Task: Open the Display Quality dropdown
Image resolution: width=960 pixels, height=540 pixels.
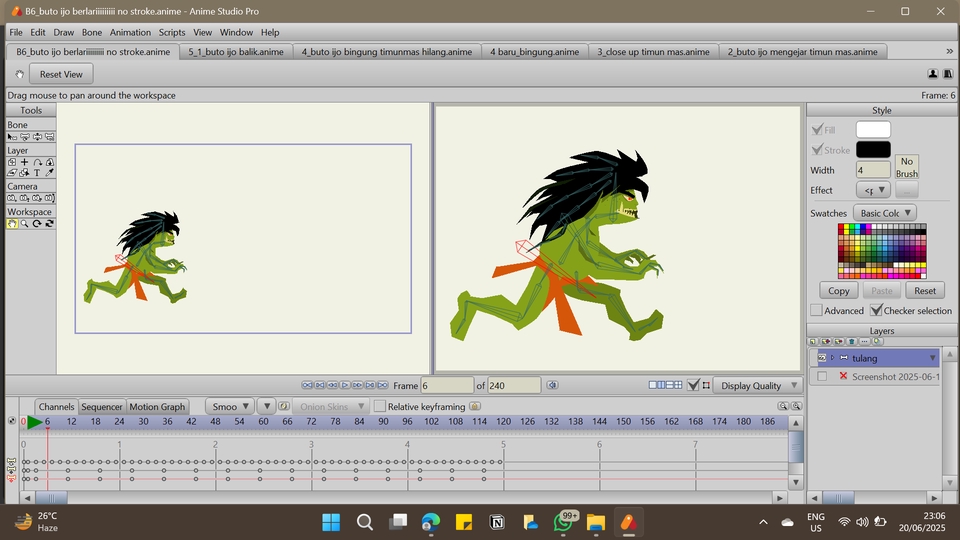Action: tap(759, 385)
